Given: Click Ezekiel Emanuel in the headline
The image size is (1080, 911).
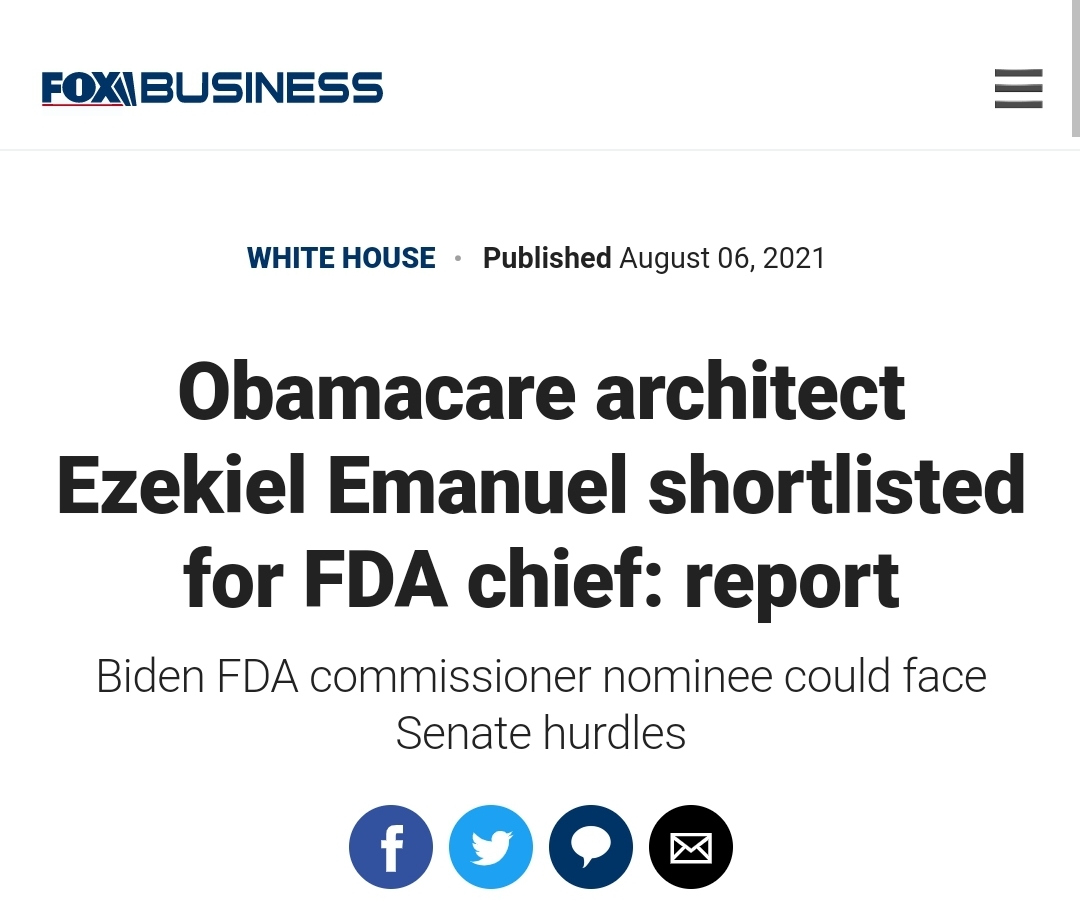Looking at the screenshot, I should click(342, 485).
